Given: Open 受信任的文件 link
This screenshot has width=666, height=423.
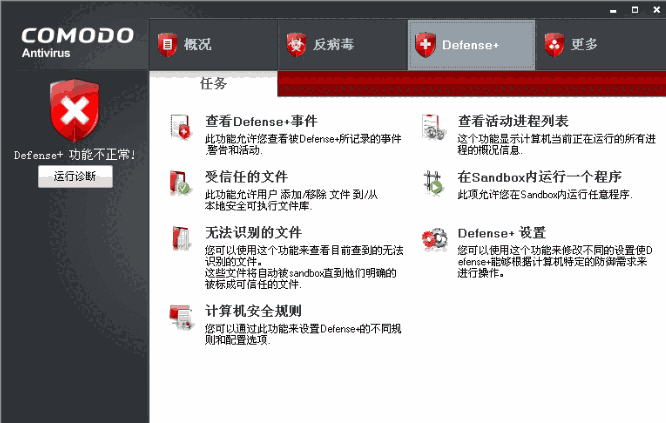Looking at the screenshot, I should [x=246, y=177].
